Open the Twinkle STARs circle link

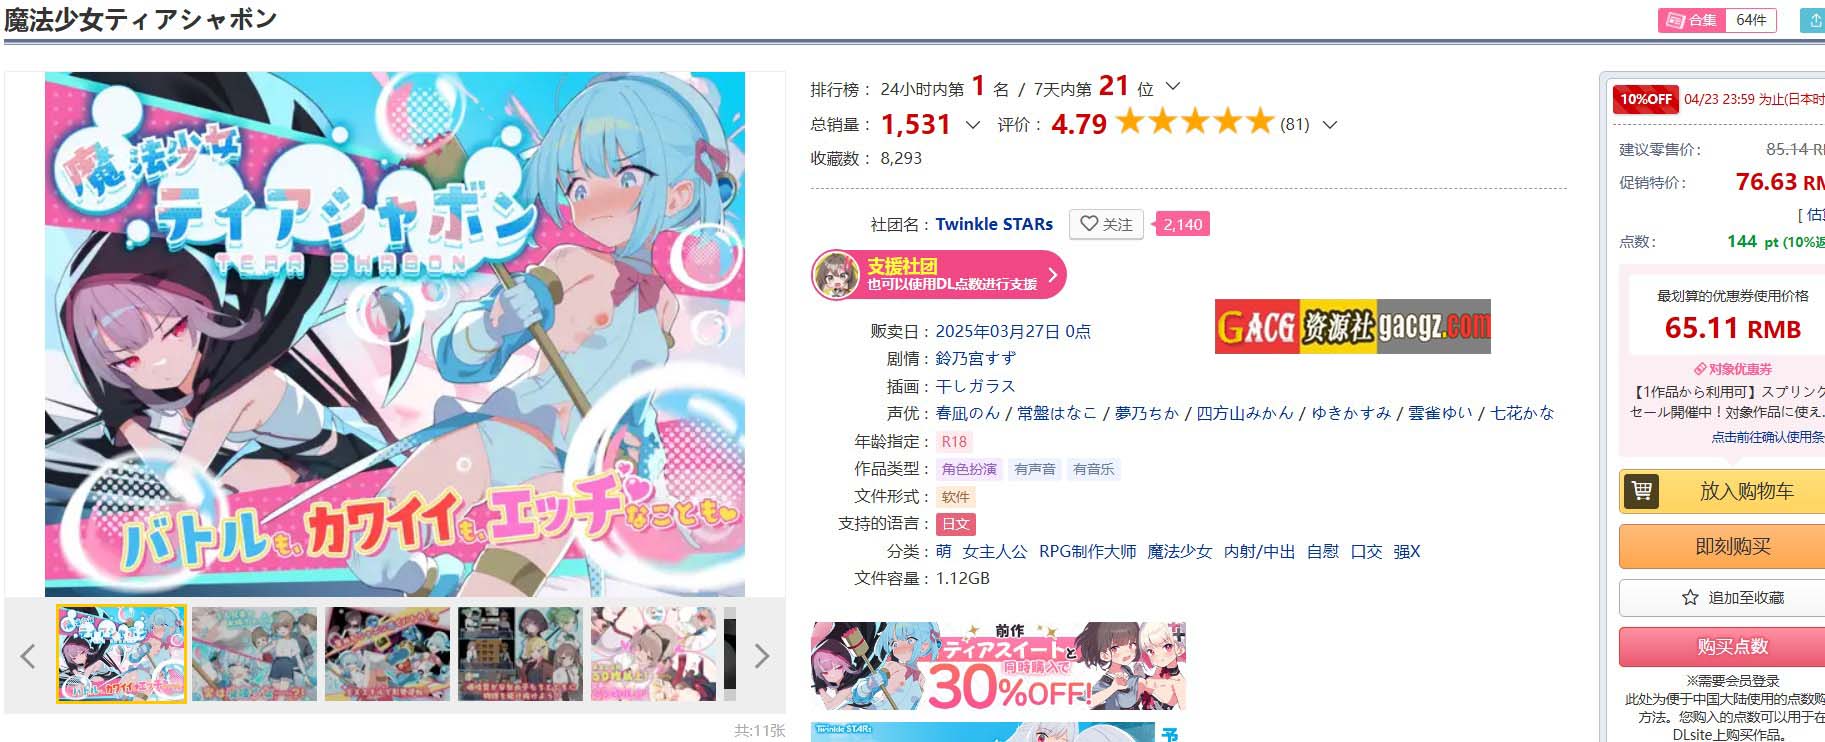coord(994,224)
